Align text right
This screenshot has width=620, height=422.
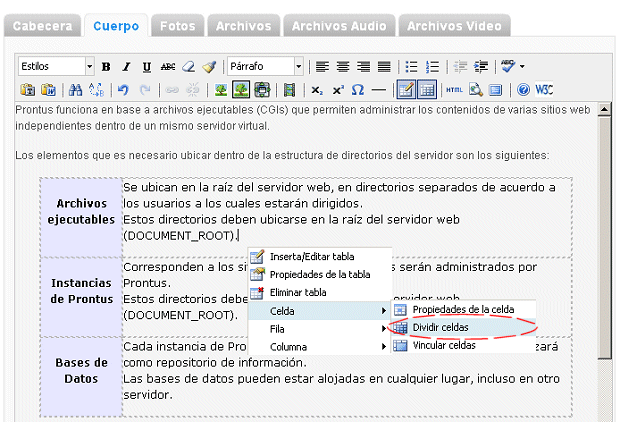[363, 67]
